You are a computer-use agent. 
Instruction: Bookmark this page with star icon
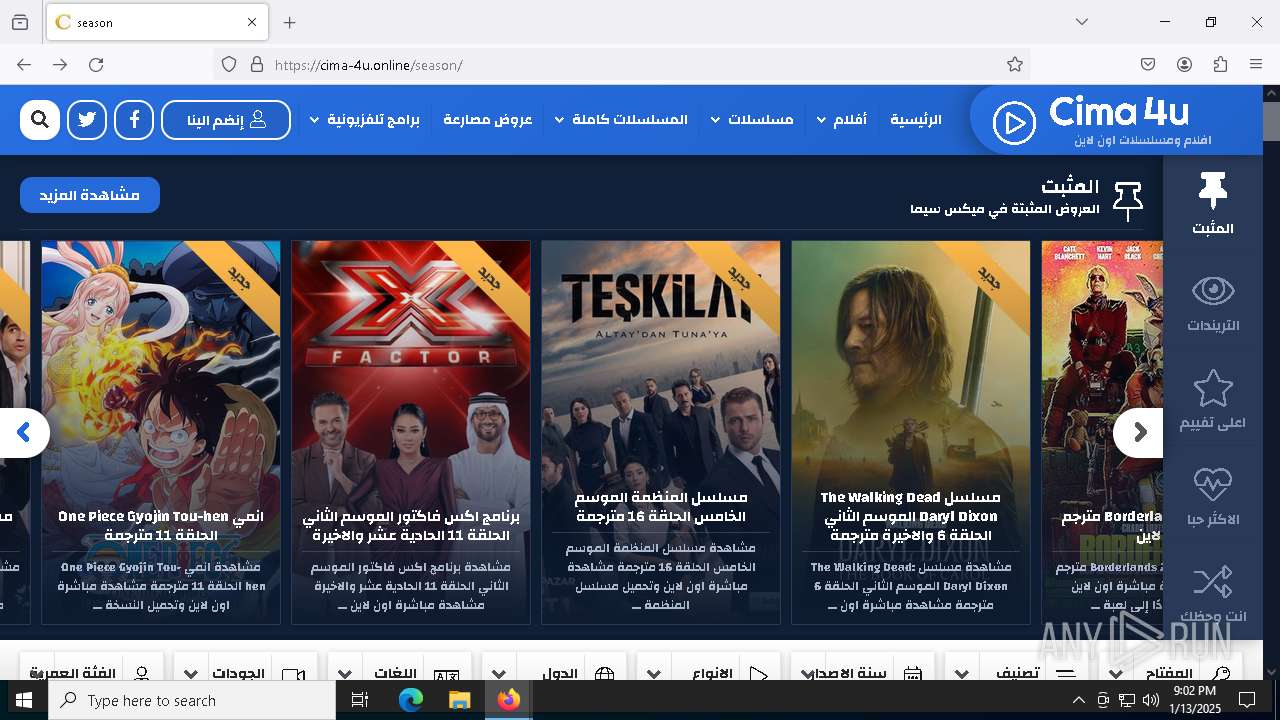[1015, 65]
